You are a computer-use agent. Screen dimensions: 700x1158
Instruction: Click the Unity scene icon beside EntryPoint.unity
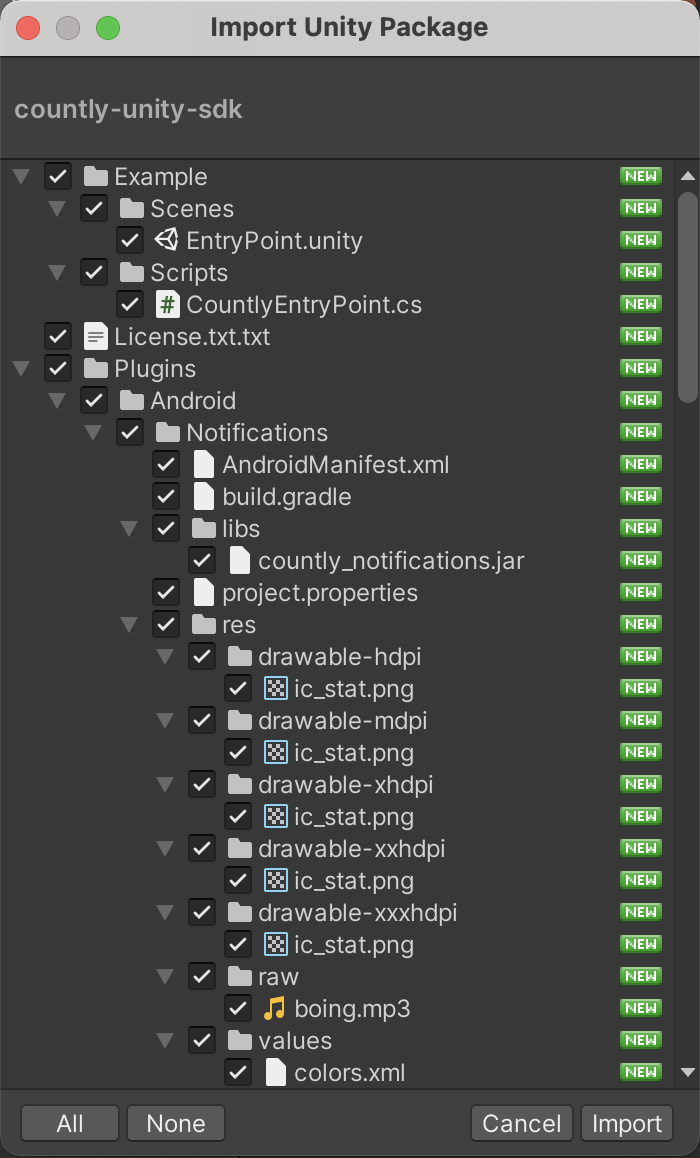click(168, 240)
